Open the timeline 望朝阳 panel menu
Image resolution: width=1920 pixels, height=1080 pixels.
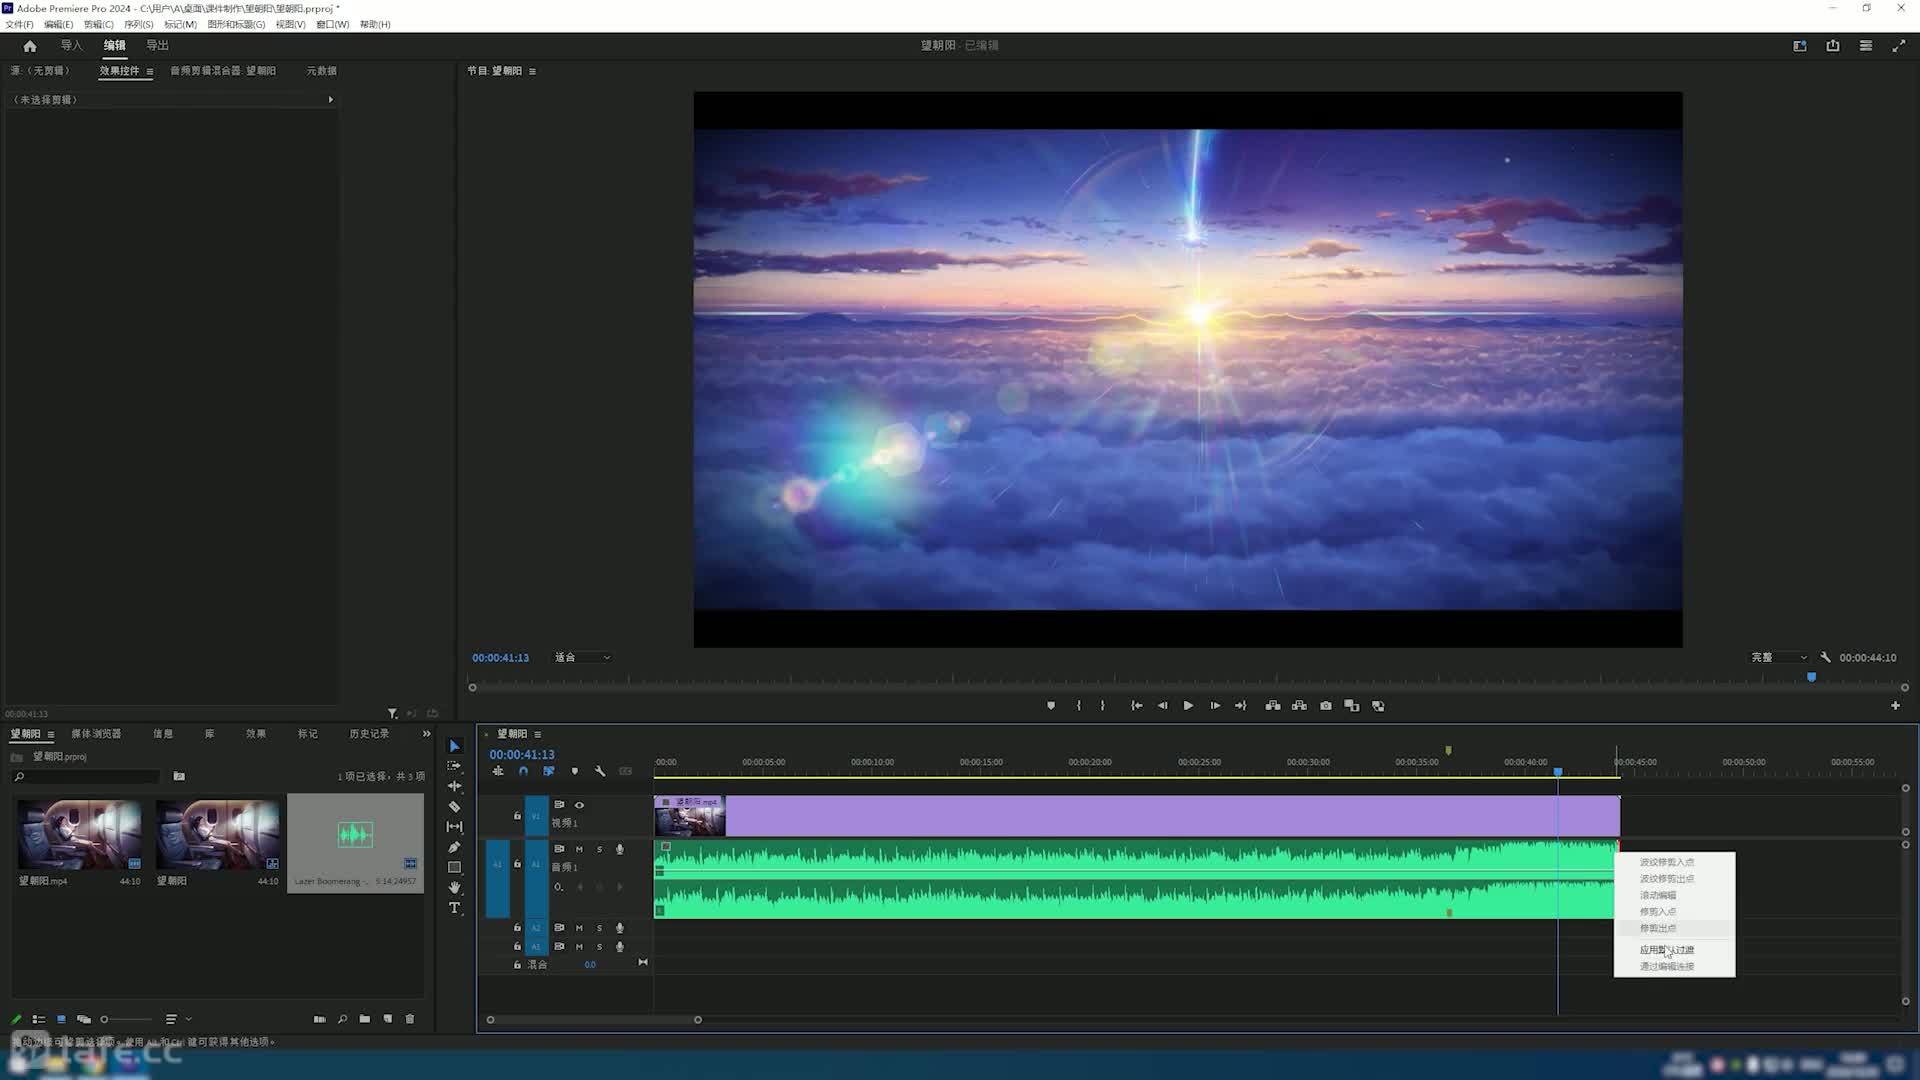[537, 734]
